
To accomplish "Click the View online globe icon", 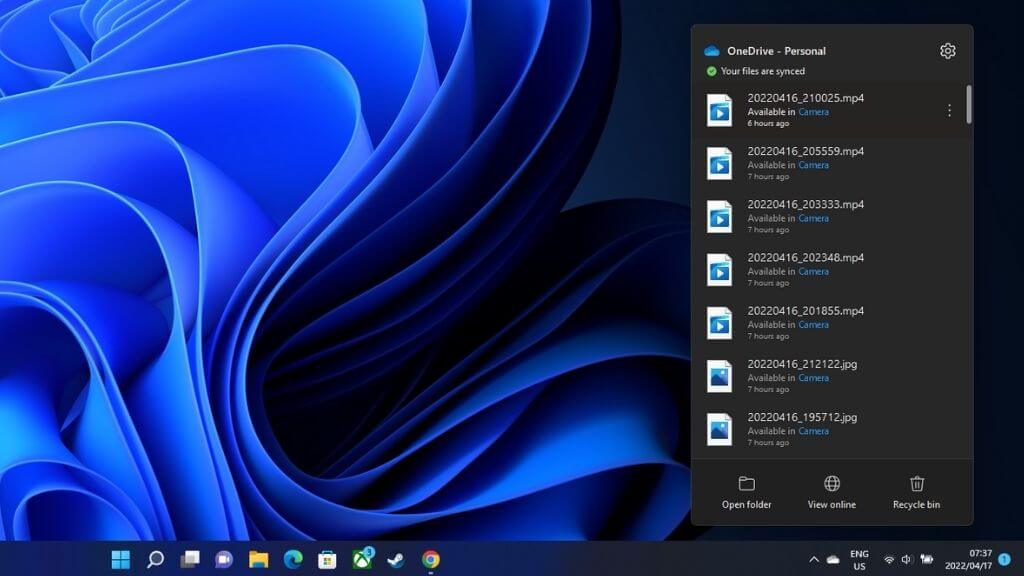I will click(x=831, y=484).
